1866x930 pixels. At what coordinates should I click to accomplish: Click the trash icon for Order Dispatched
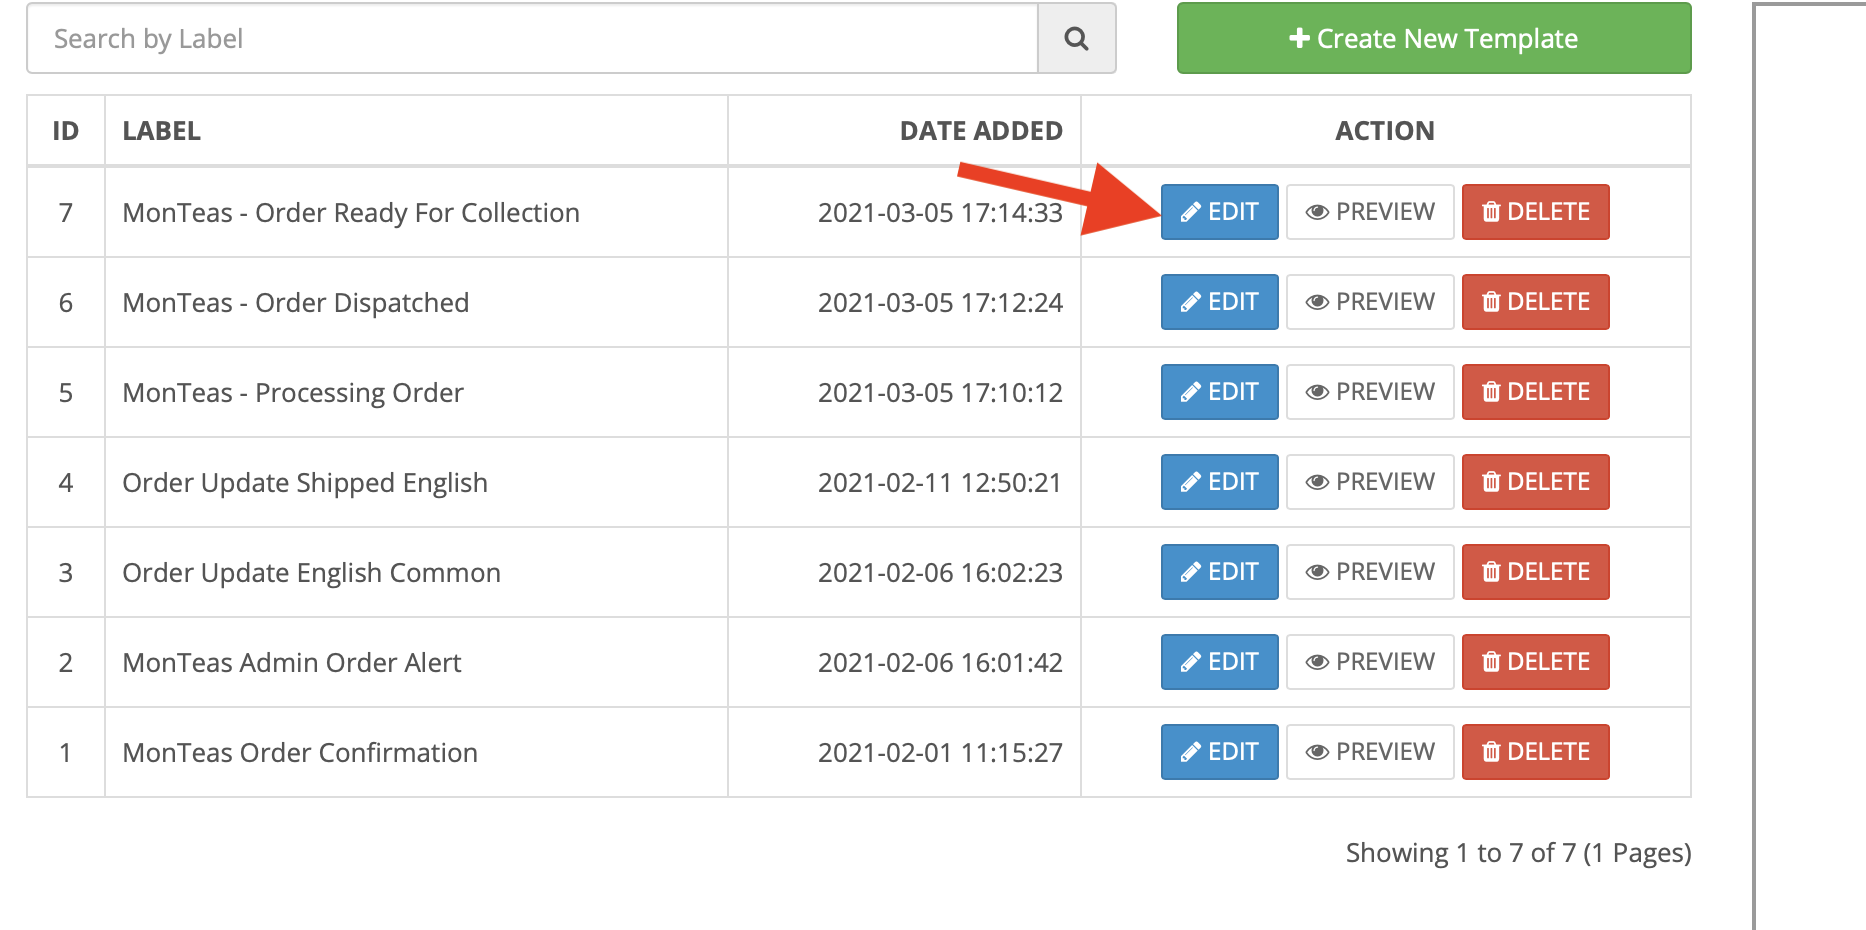pyautogui.click(x=1491, y=302)
